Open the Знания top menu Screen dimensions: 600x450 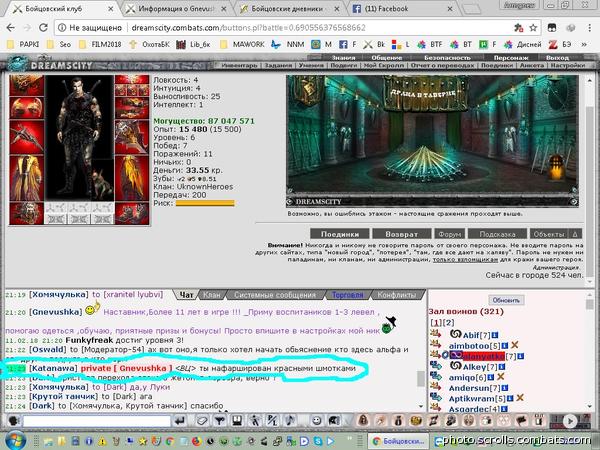point(343,57)
